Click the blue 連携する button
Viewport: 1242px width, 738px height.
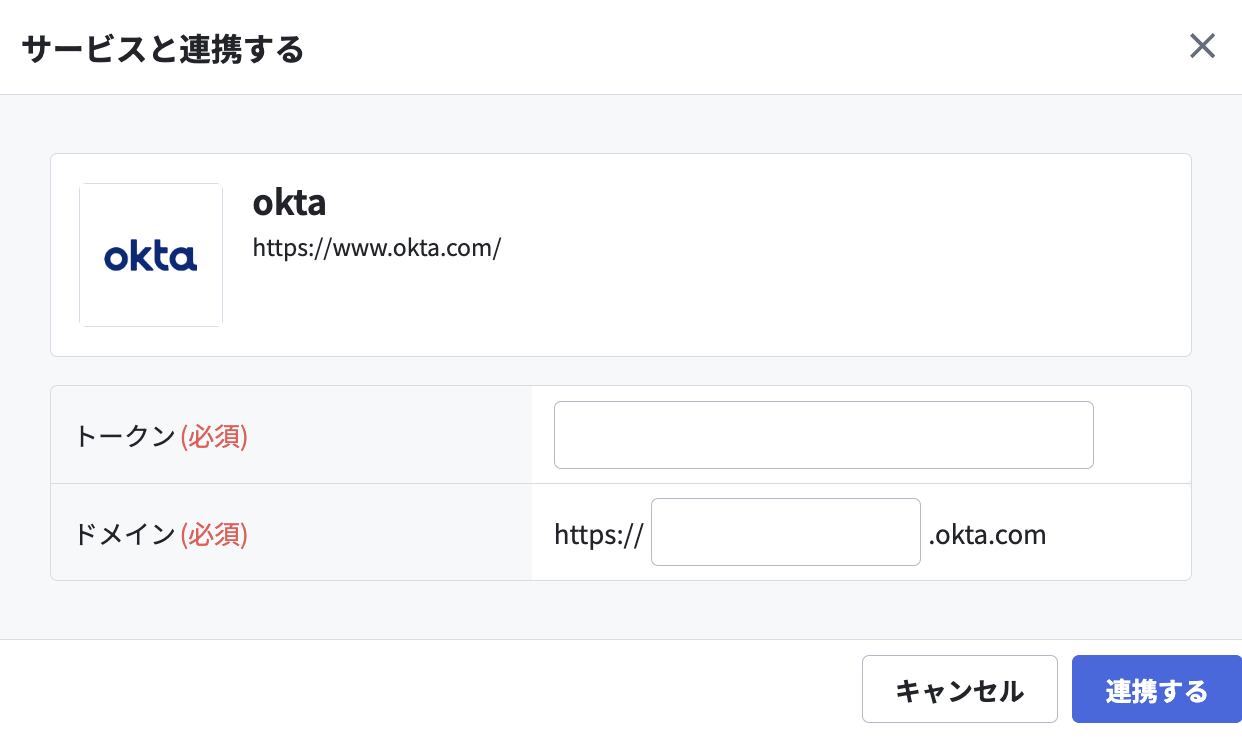[x=1157, y=689]
